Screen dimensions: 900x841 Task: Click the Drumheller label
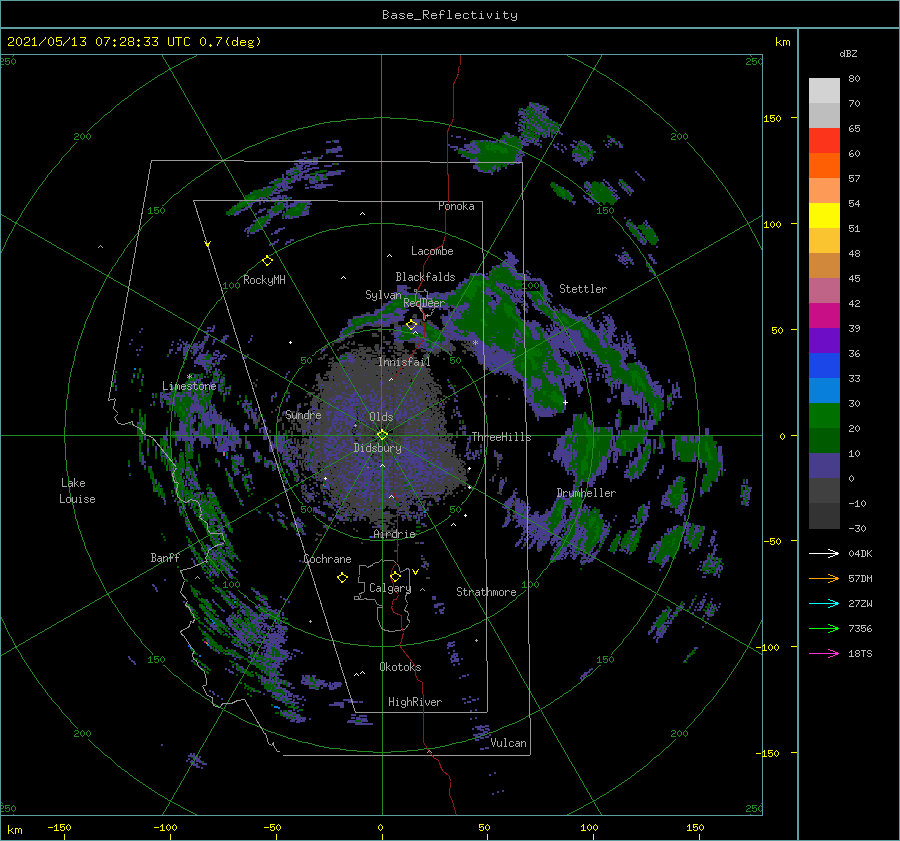coord(586,493)
